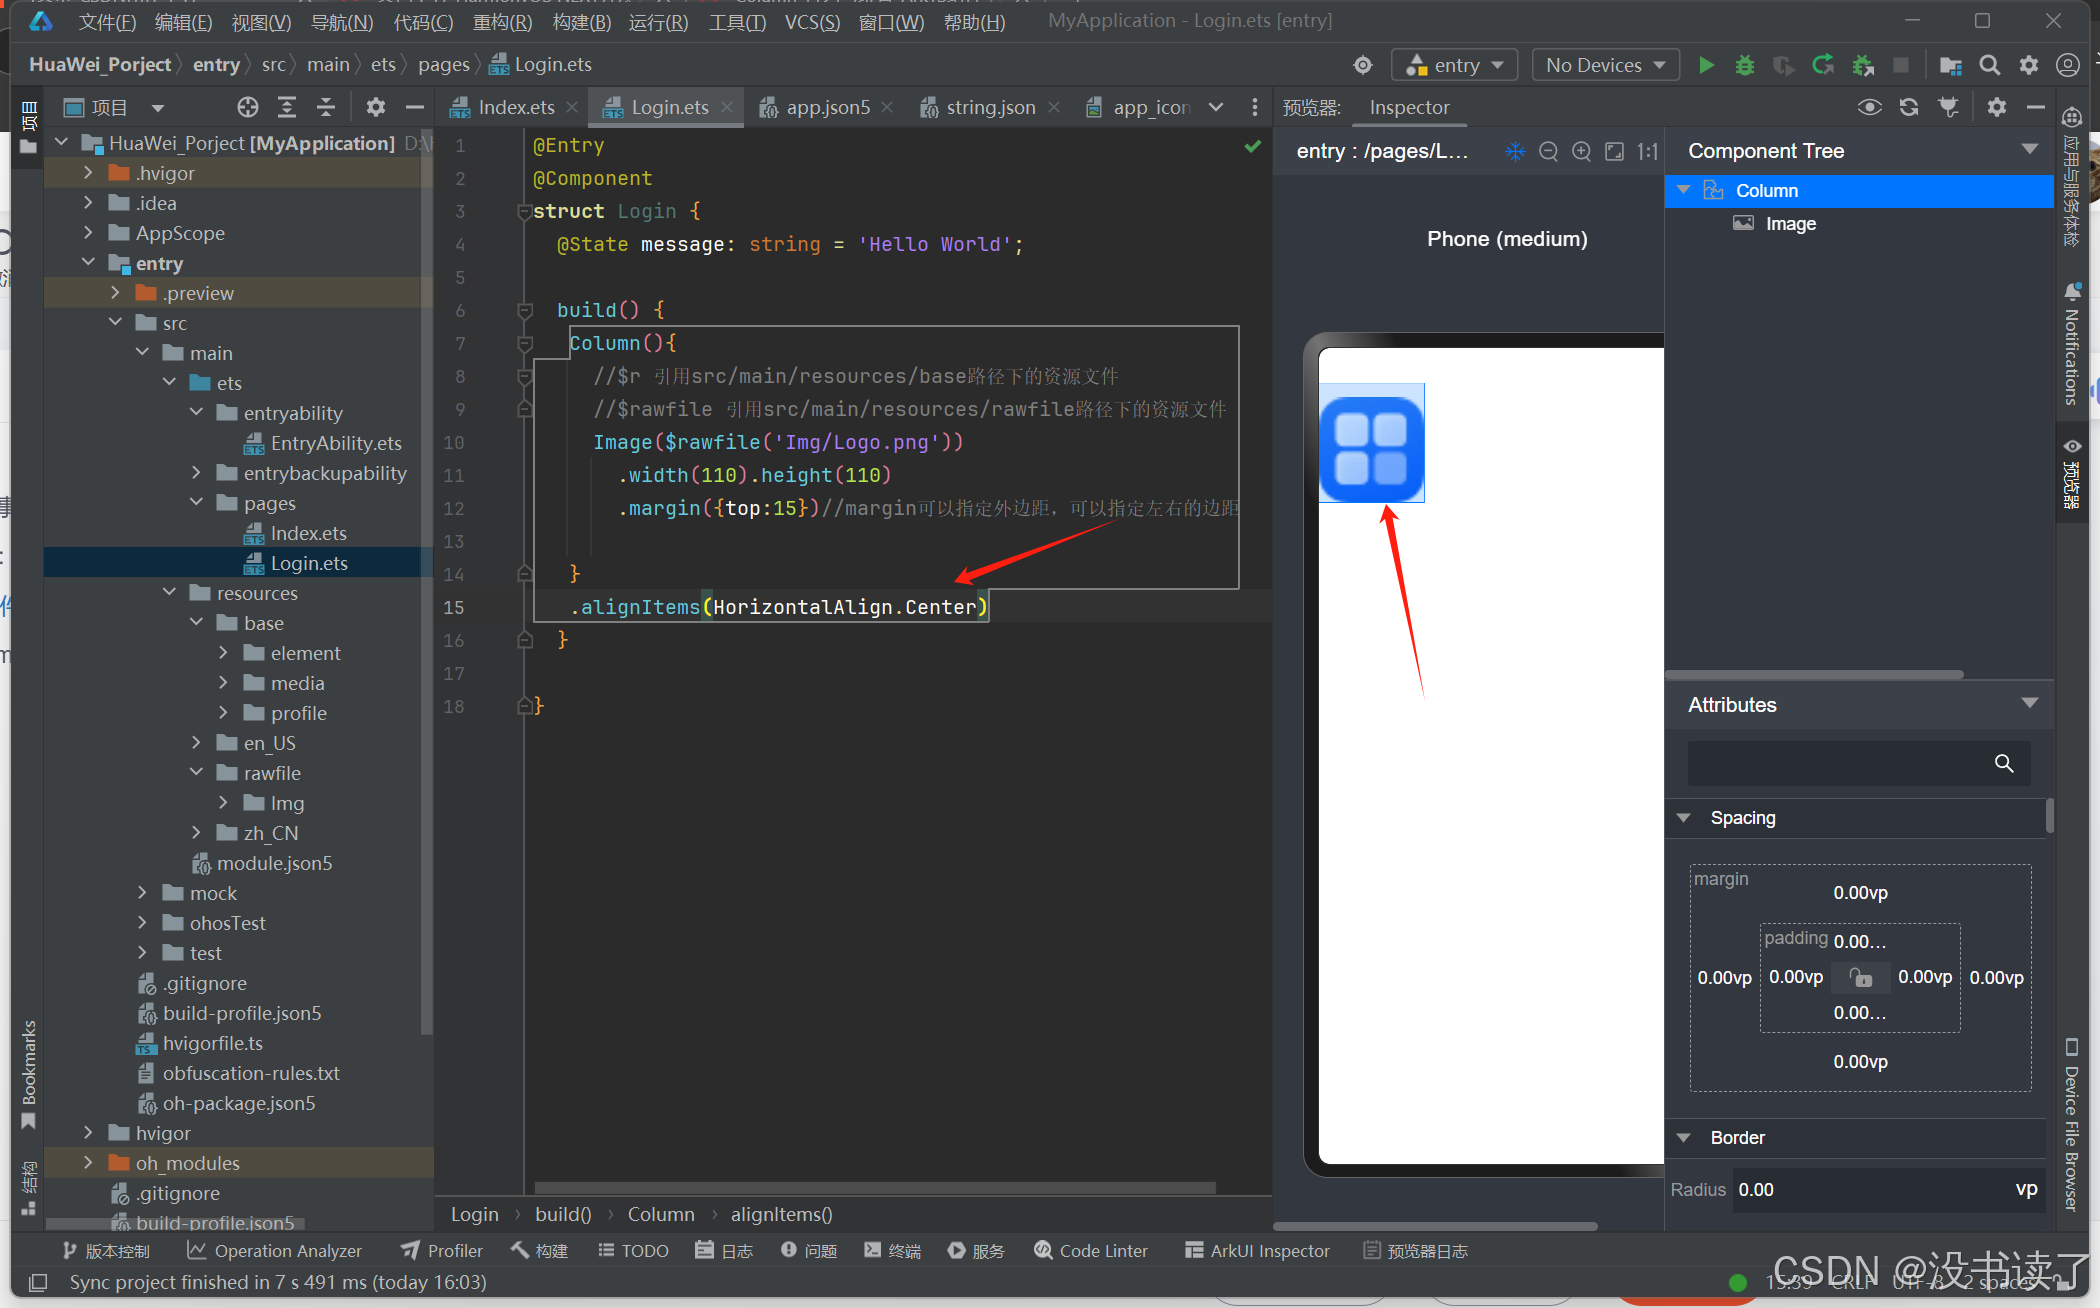Click the Debug bug icon
Viewport: 2100px width, 1308px height.
[1744, 65]
